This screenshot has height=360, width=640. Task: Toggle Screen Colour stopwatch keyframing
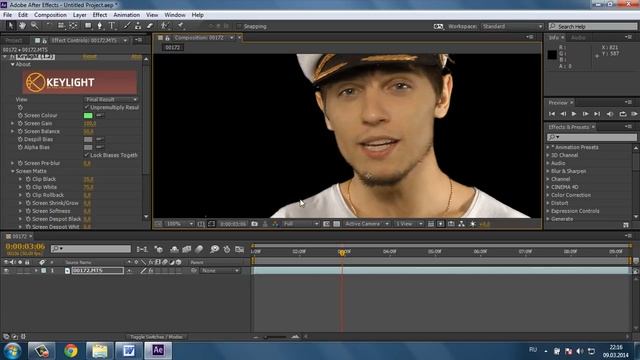[20, 116]
